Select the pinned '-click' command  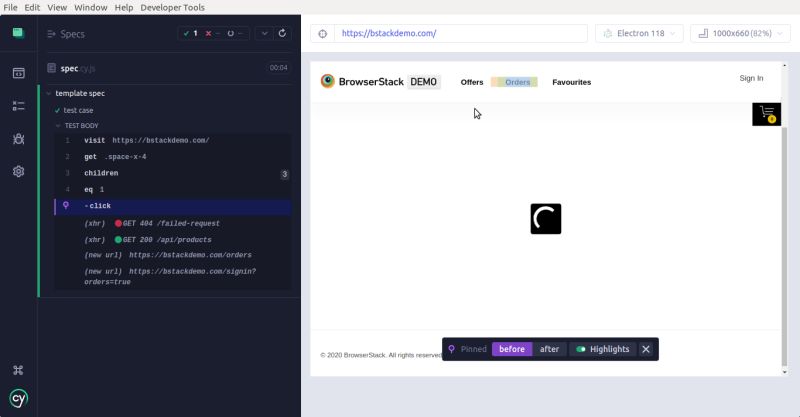pos(173,206)
